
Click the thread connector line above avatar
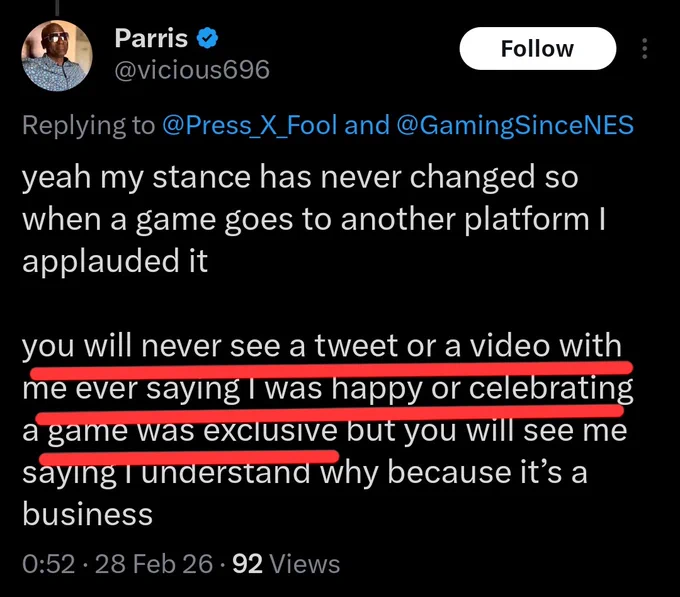pos(57,7)
